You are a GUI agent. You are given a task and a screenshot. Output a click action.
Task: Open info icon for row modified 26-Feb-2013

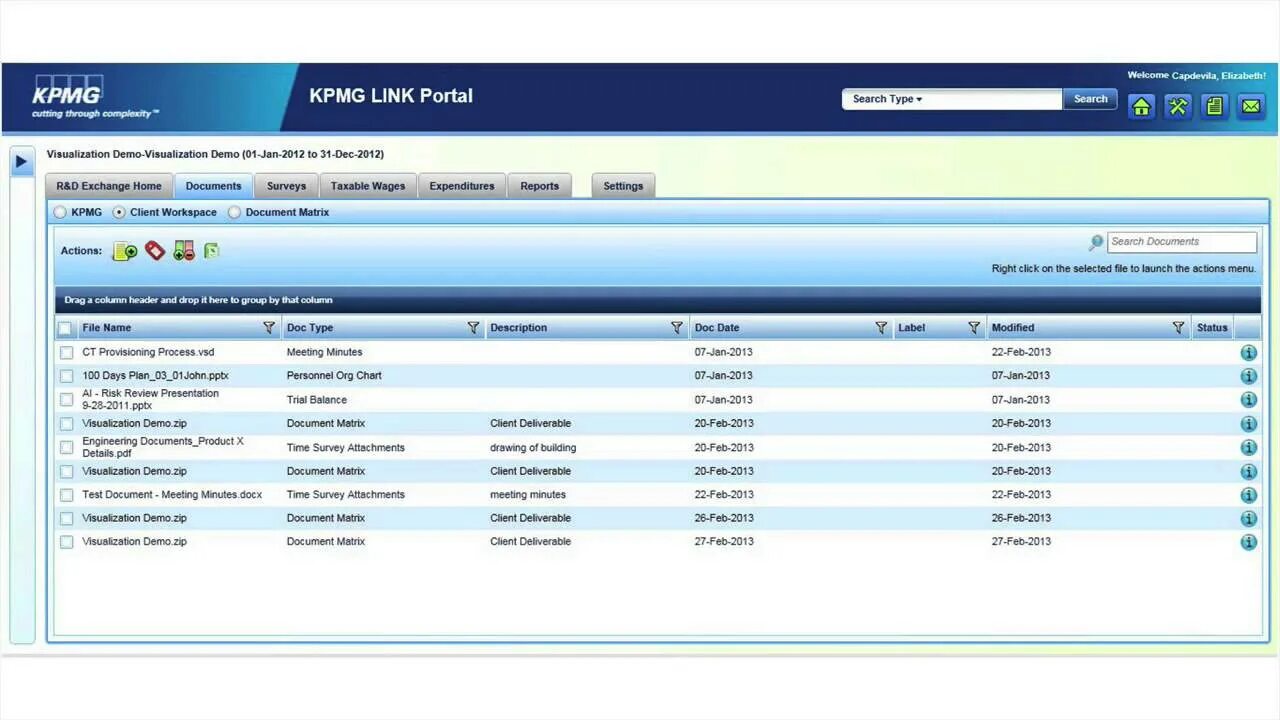coord(1248,519)
